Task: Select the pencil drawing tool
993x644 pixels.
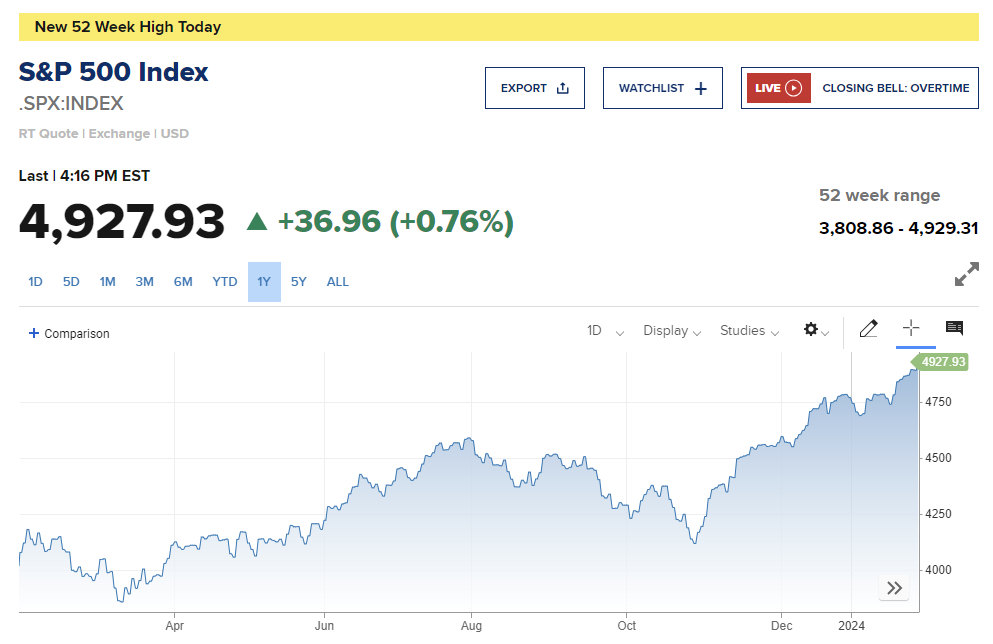Action: pos(868,329)
